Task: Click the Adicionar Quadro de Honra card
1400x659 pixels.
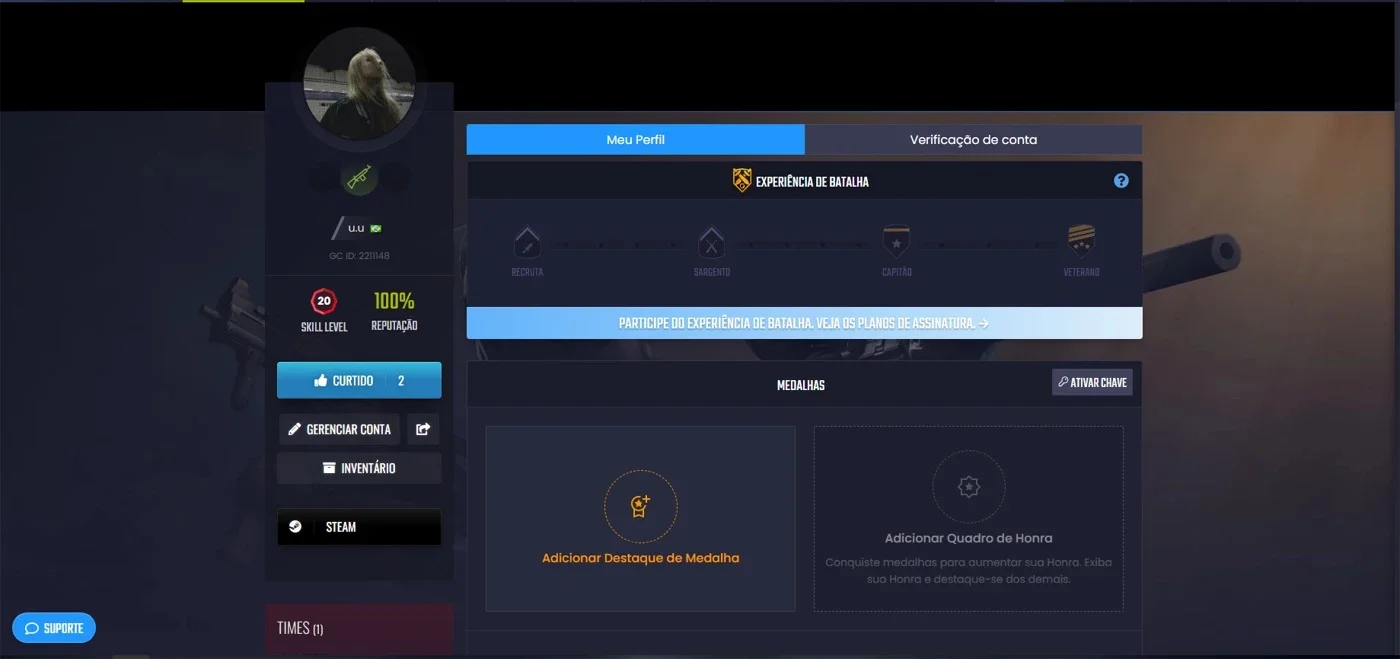Action: coord(968,519)
